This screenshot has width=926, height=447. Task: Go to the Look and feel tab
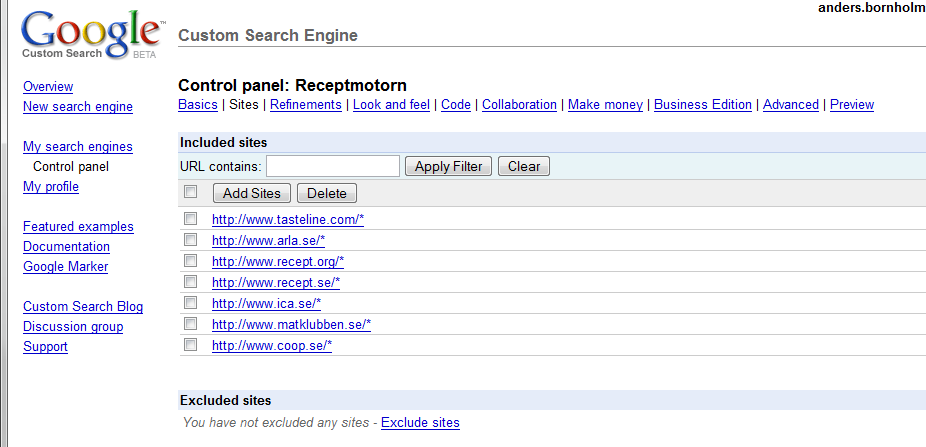coord(391,105)
